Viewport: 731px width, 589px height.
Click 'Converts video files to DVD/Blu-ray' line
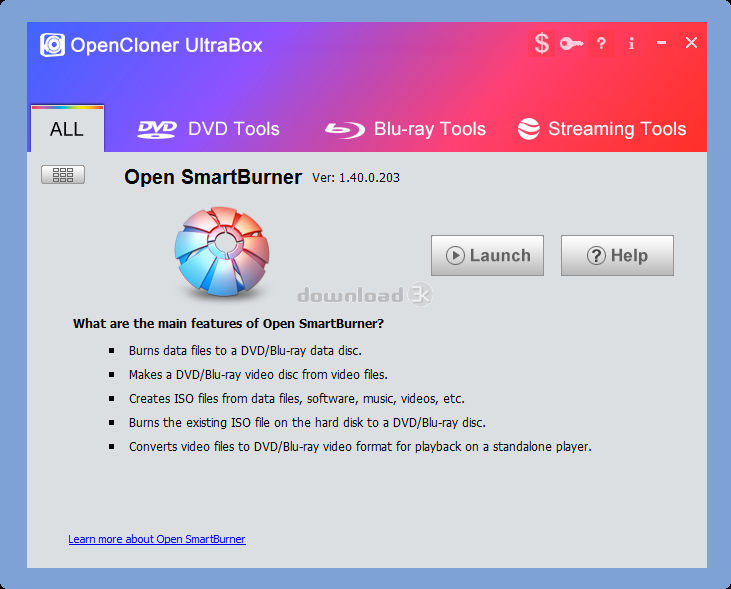pyautogui.click(x=360, y=447)
